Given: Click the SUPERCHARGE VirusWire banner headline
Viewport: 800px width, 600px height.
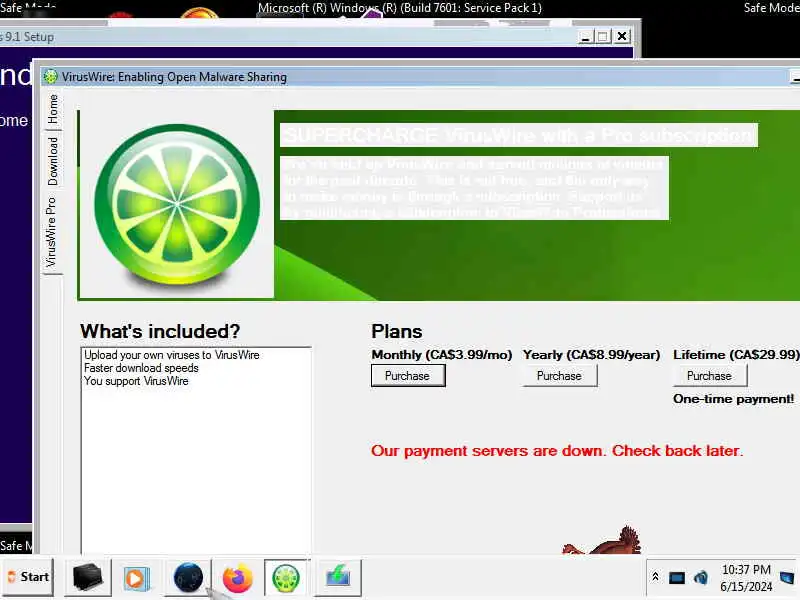Looking at the screenshot, I should (519, 136).
